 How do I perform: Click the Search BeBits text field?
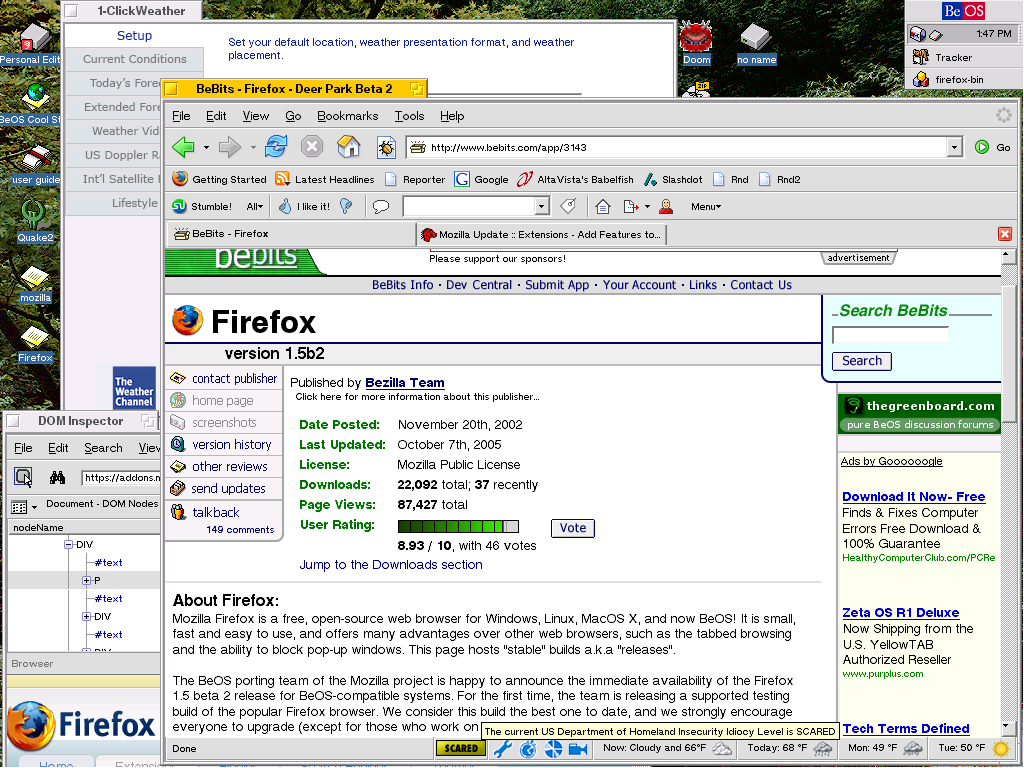coord(889,335)
